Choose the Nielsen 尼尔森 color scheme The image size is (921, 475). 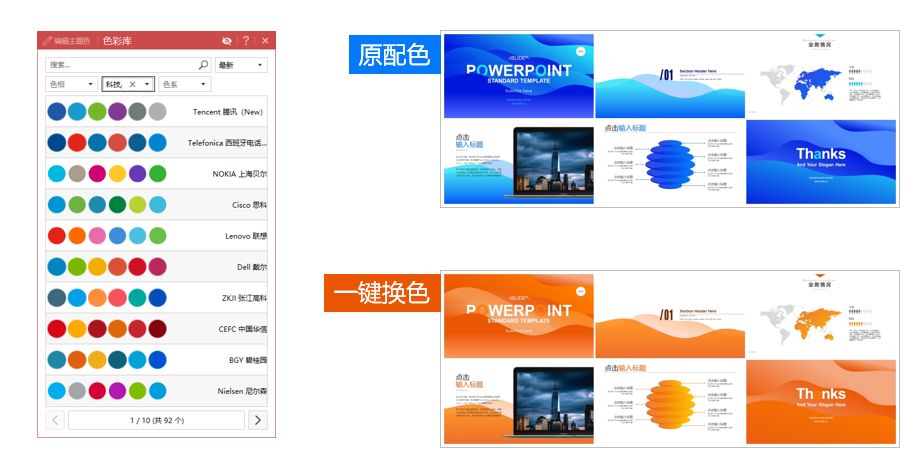click(x=156, y=391)
